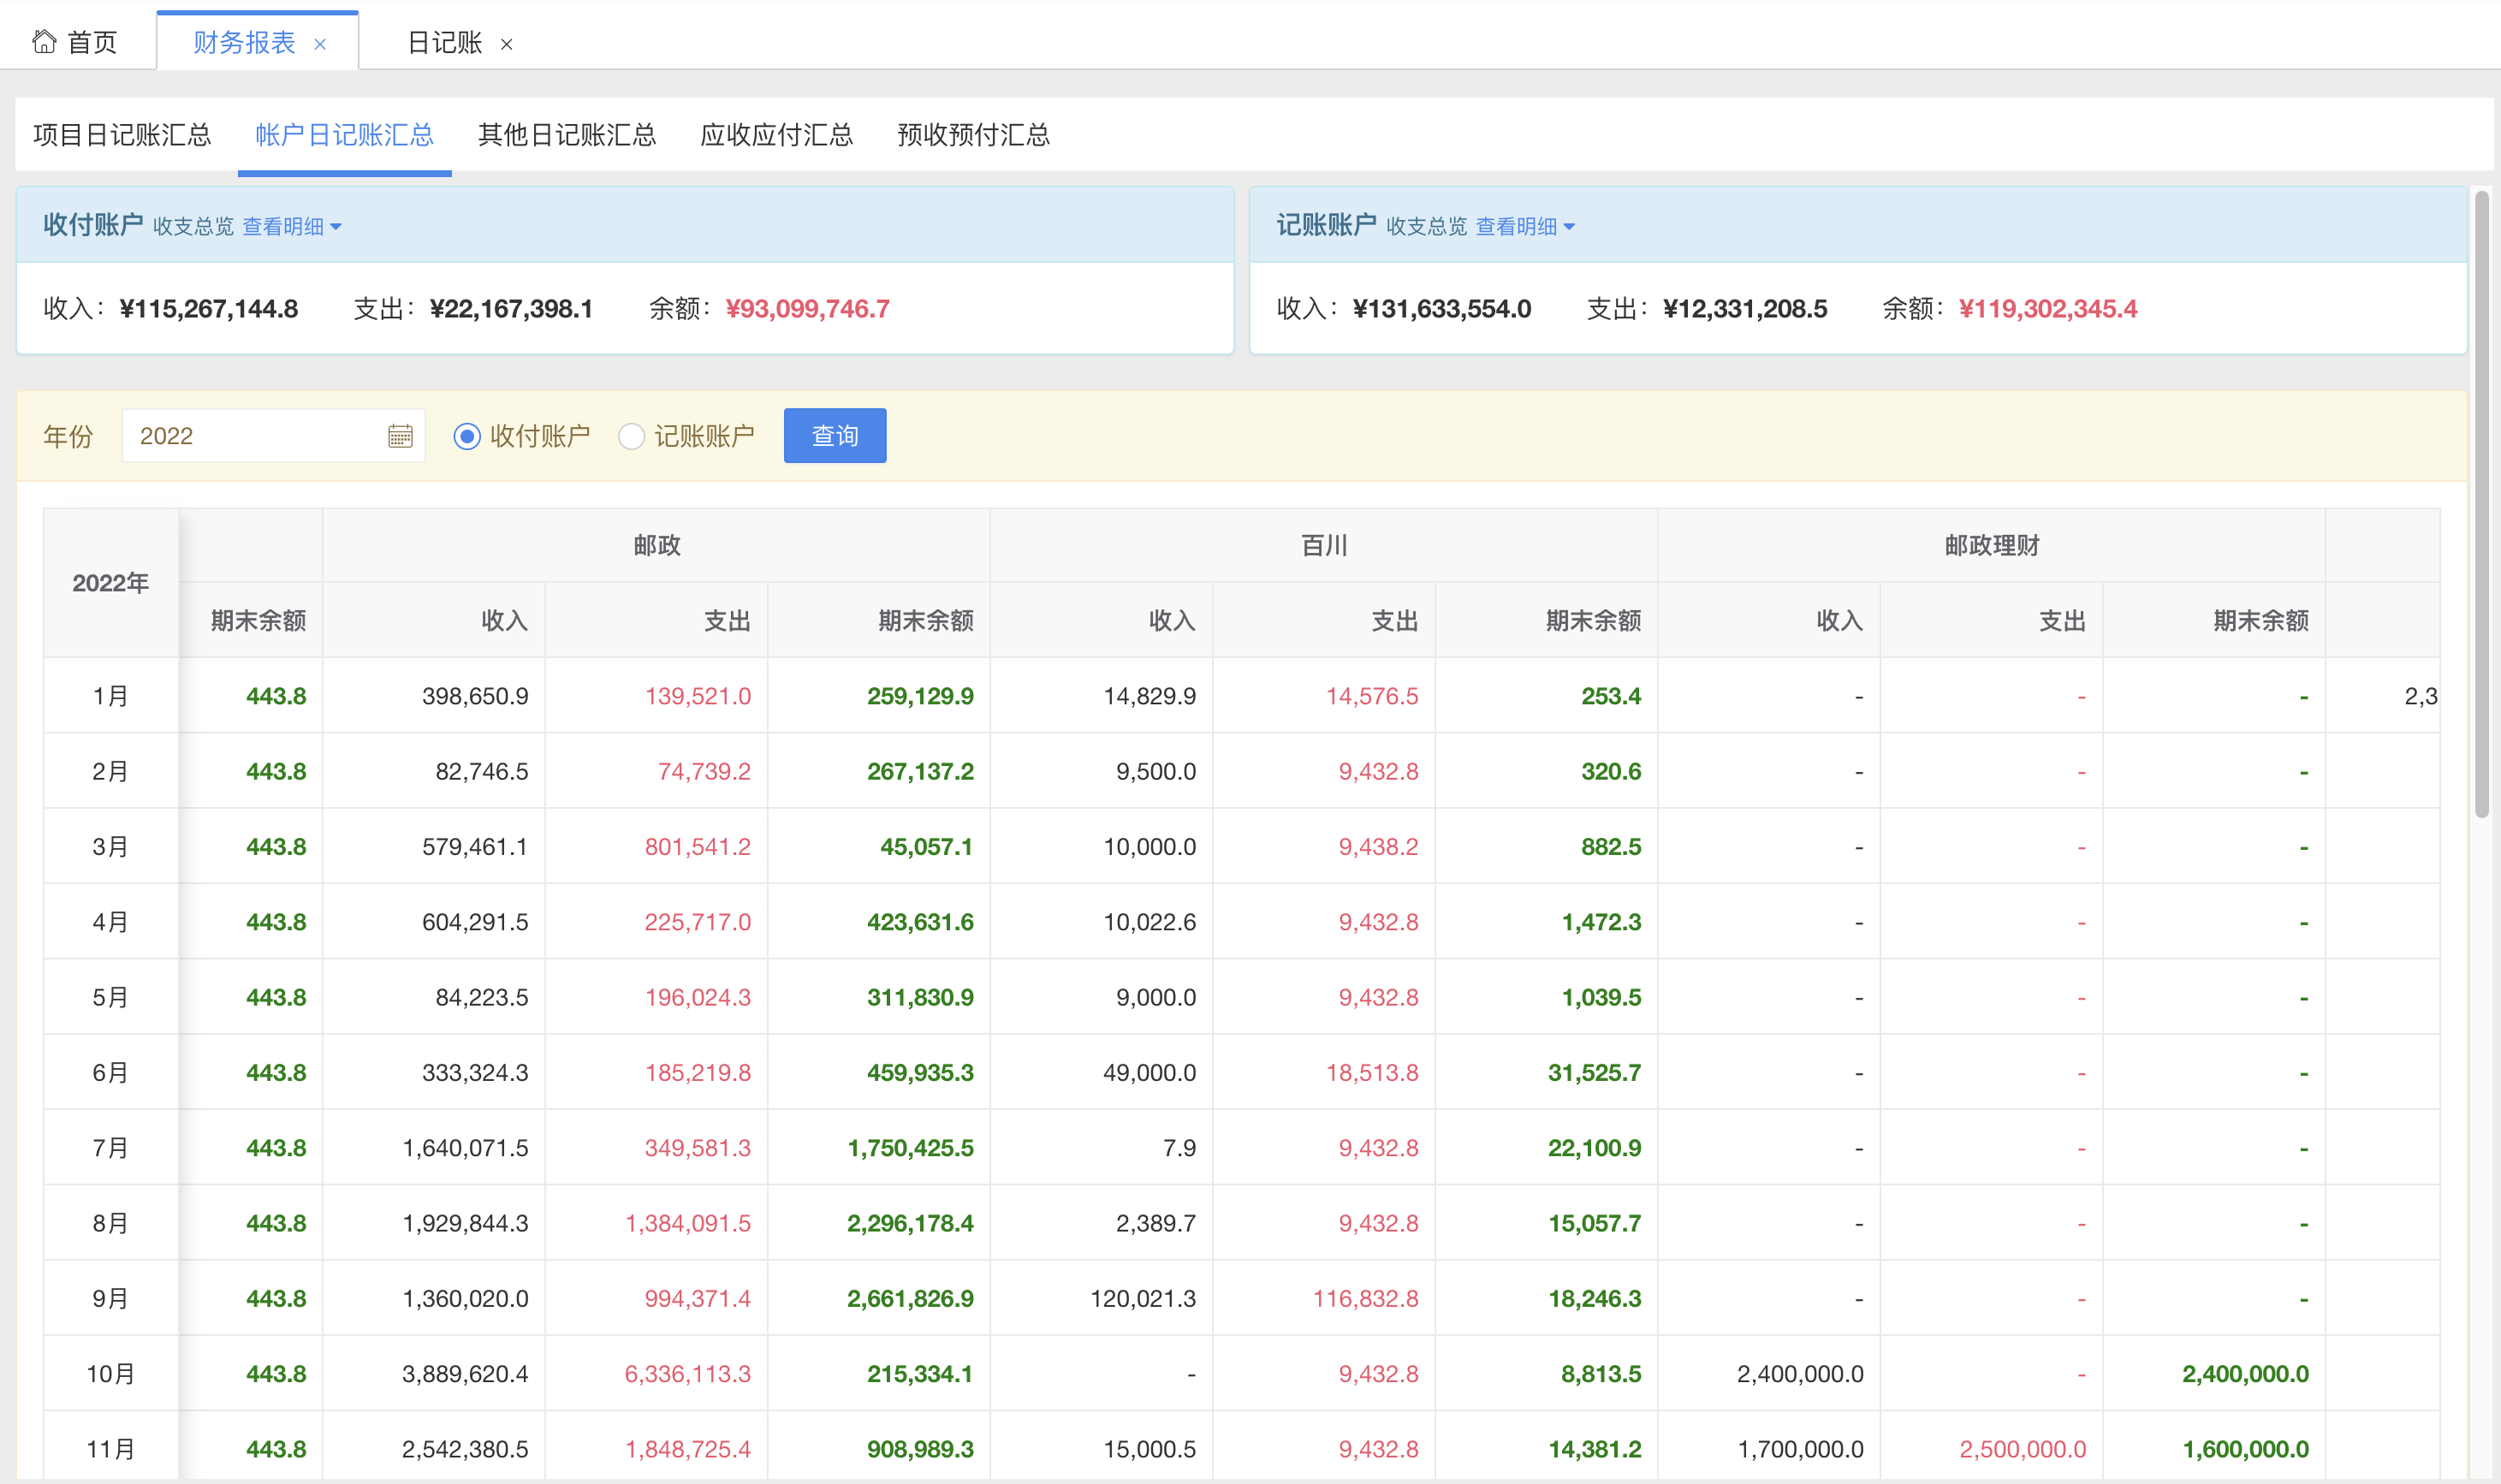Open the 帐户日记账汇总 tab
This screenshot has width=2501, height=1484.
coord(344,135)
